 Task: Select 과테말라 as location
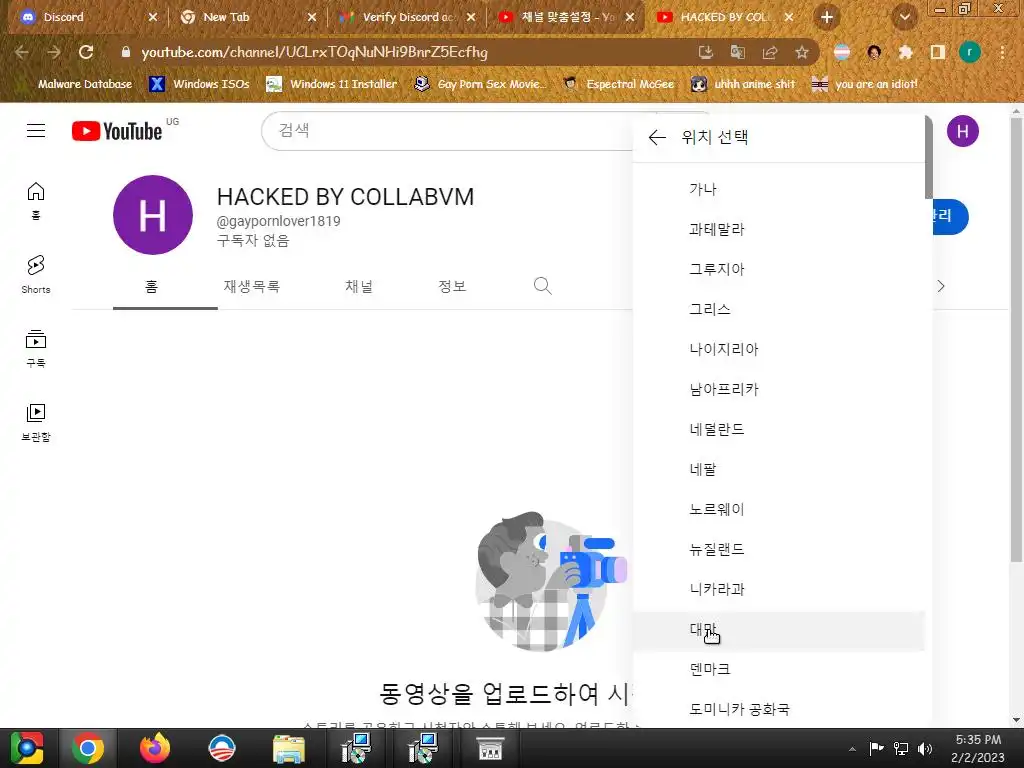pyautogui.click(x=779, y=229)
